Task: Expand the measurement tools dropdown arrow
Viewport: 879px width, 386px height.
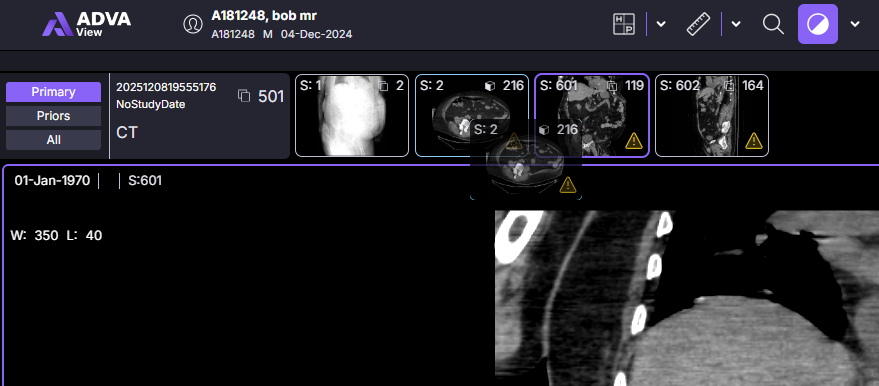Action: click(736, 24)
